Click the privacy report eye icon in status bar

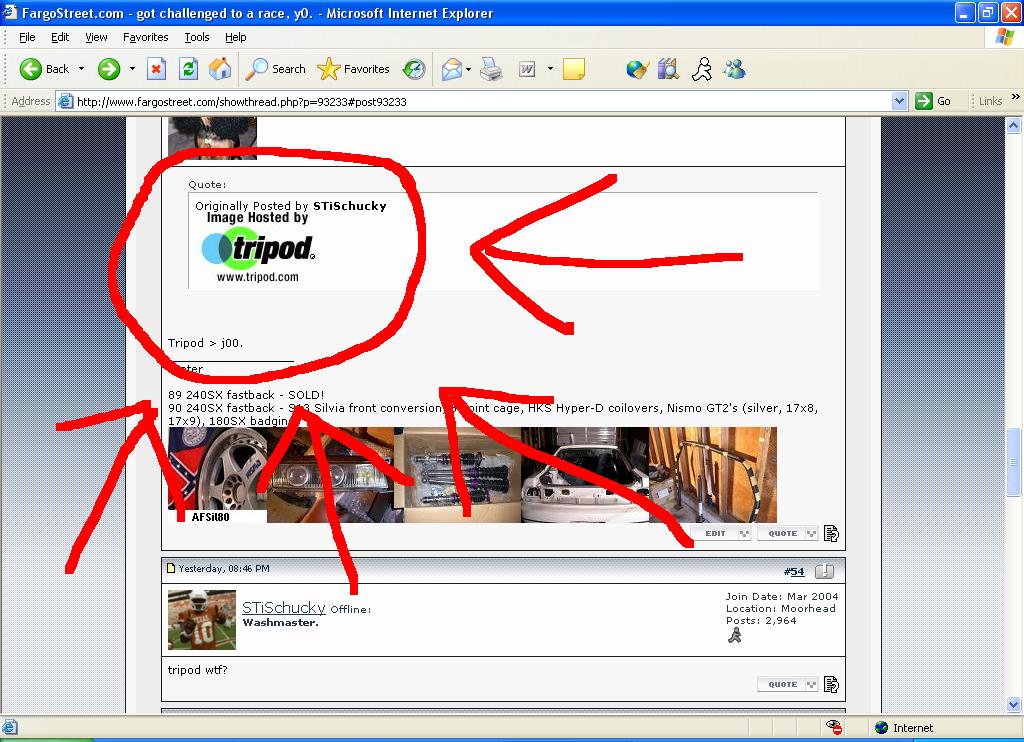834,727
